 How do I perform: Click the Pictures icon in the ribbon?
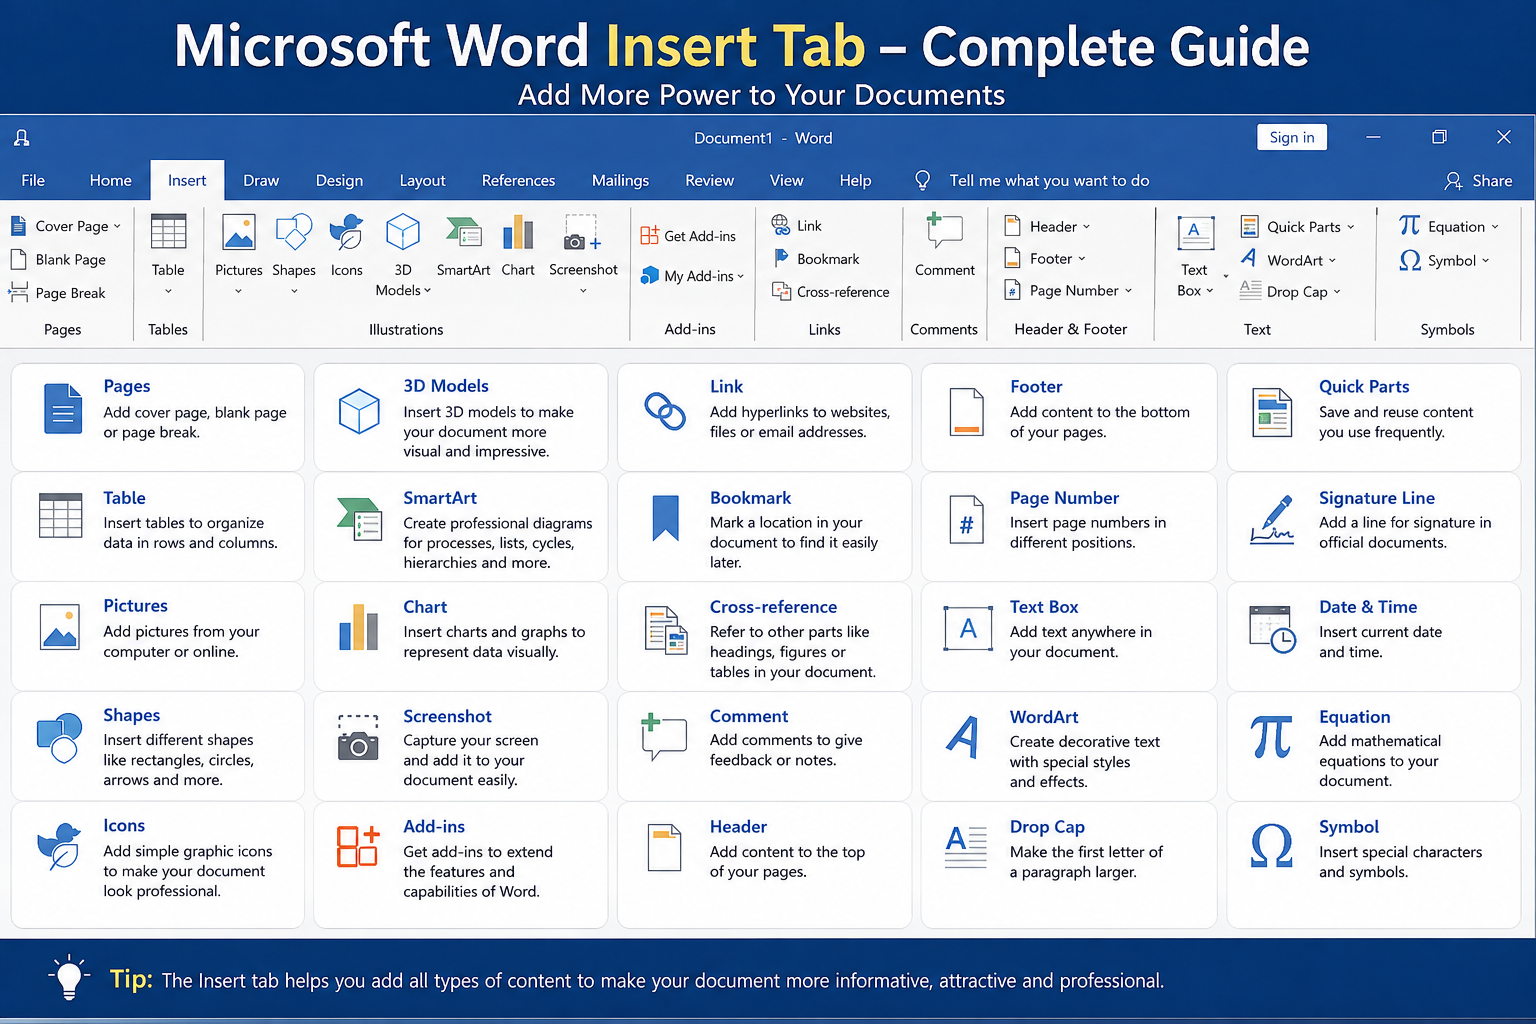click(238, 232)
